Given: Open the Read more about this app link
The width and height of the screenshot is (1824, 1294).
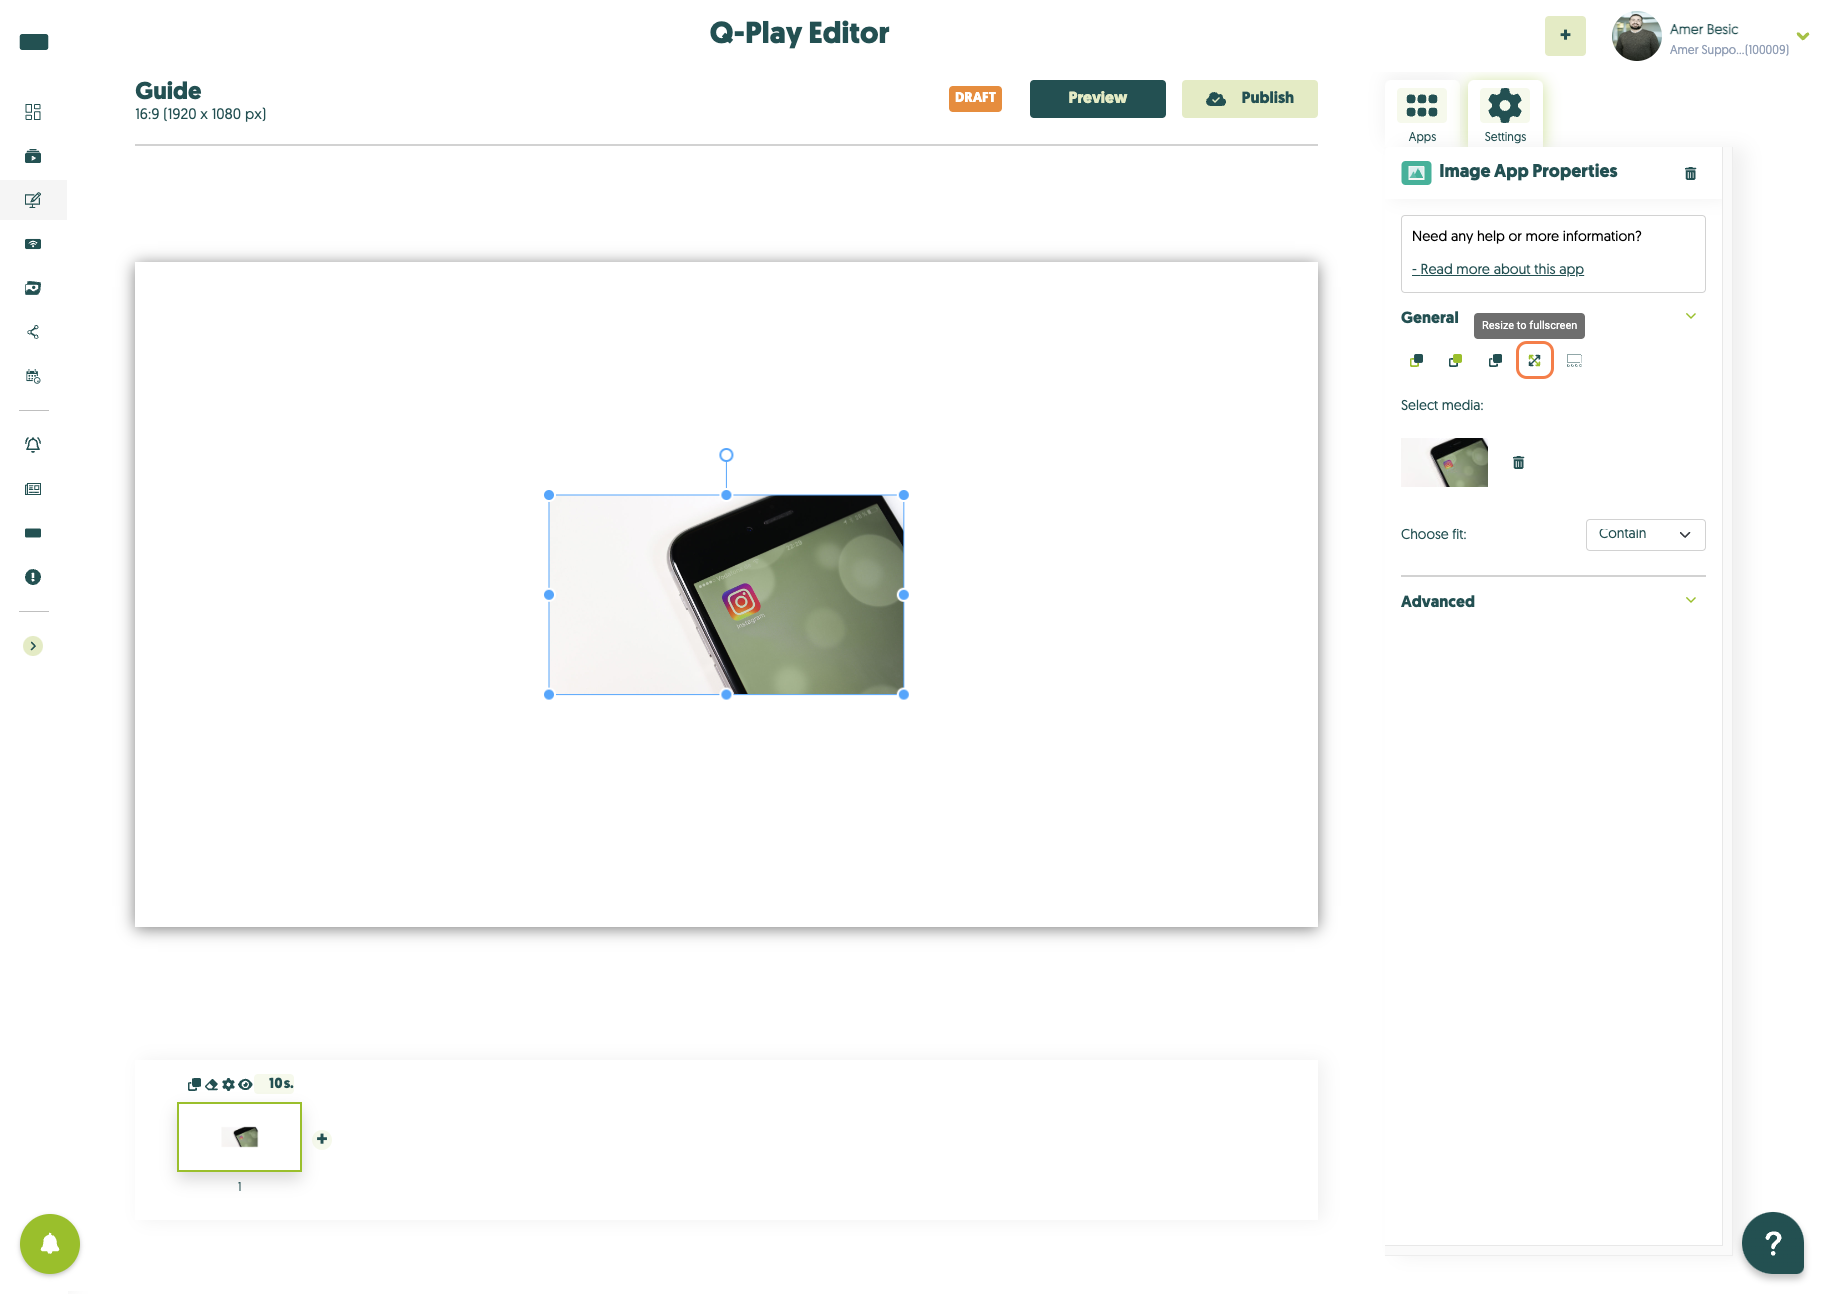Looking at the screenshot, I should point(1497,270).
